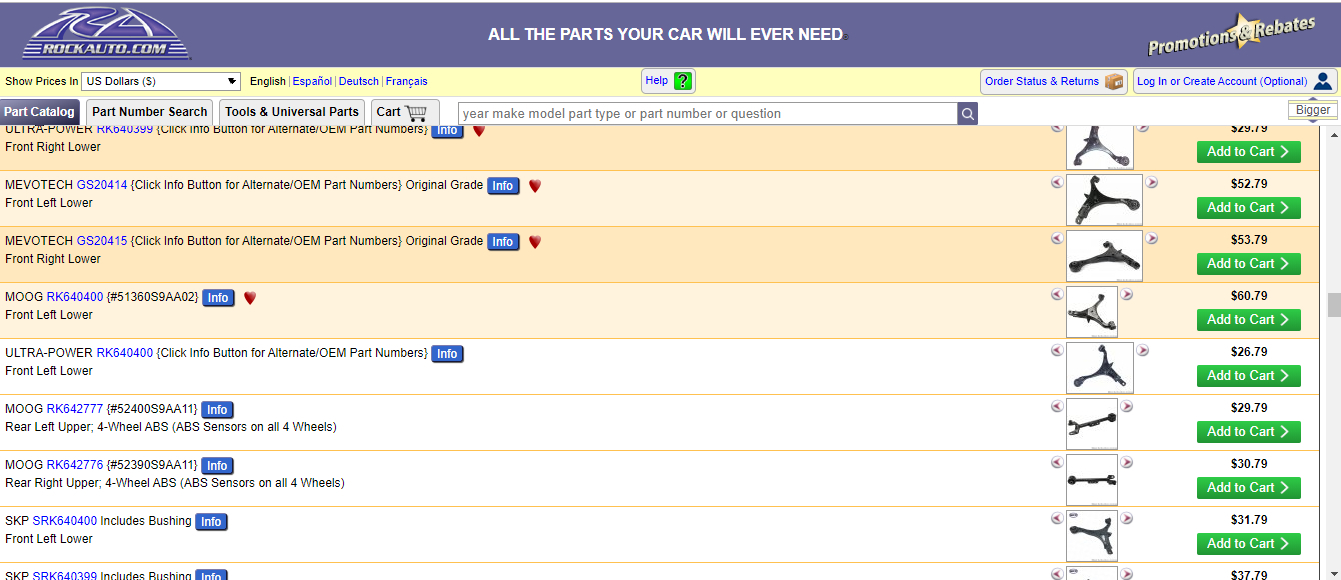Show next image for MEVOTECH GS20414
The image size is (1341, 580).
[x=1152, y=183]
